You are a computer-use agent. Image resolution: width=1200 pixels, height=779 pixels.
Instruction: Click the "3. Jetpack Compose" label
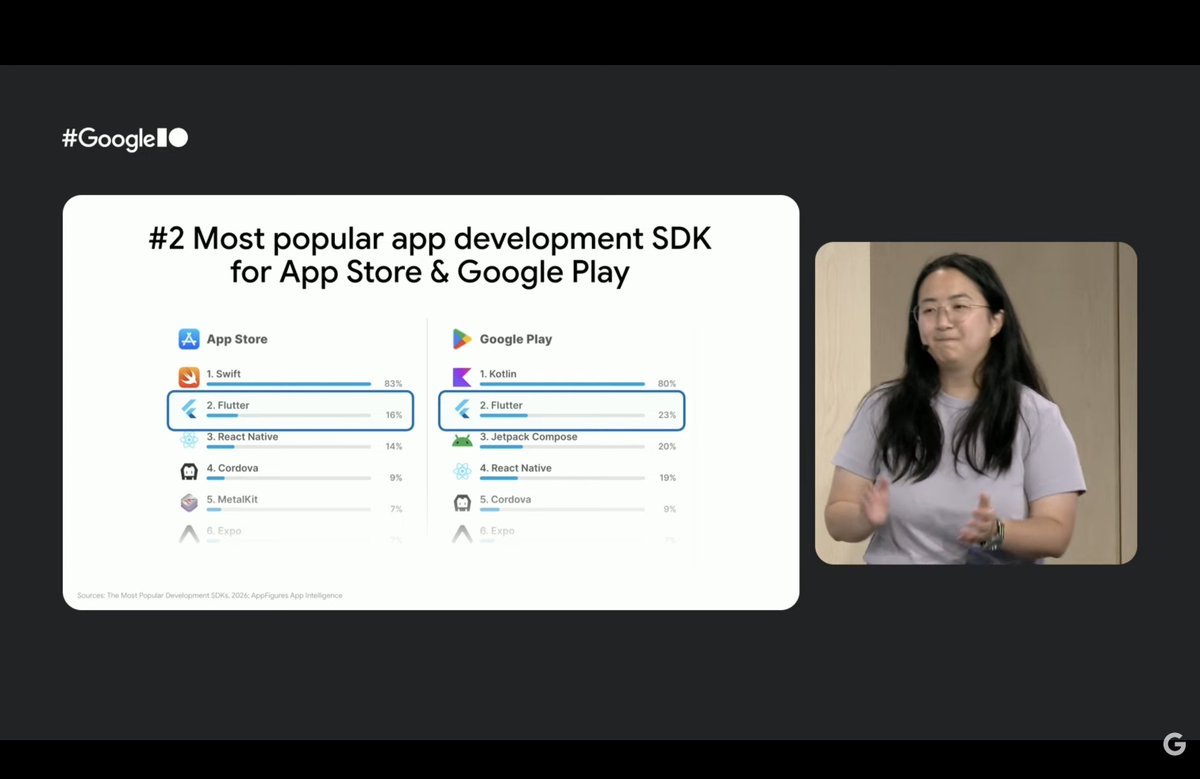[x=529, y=437]
